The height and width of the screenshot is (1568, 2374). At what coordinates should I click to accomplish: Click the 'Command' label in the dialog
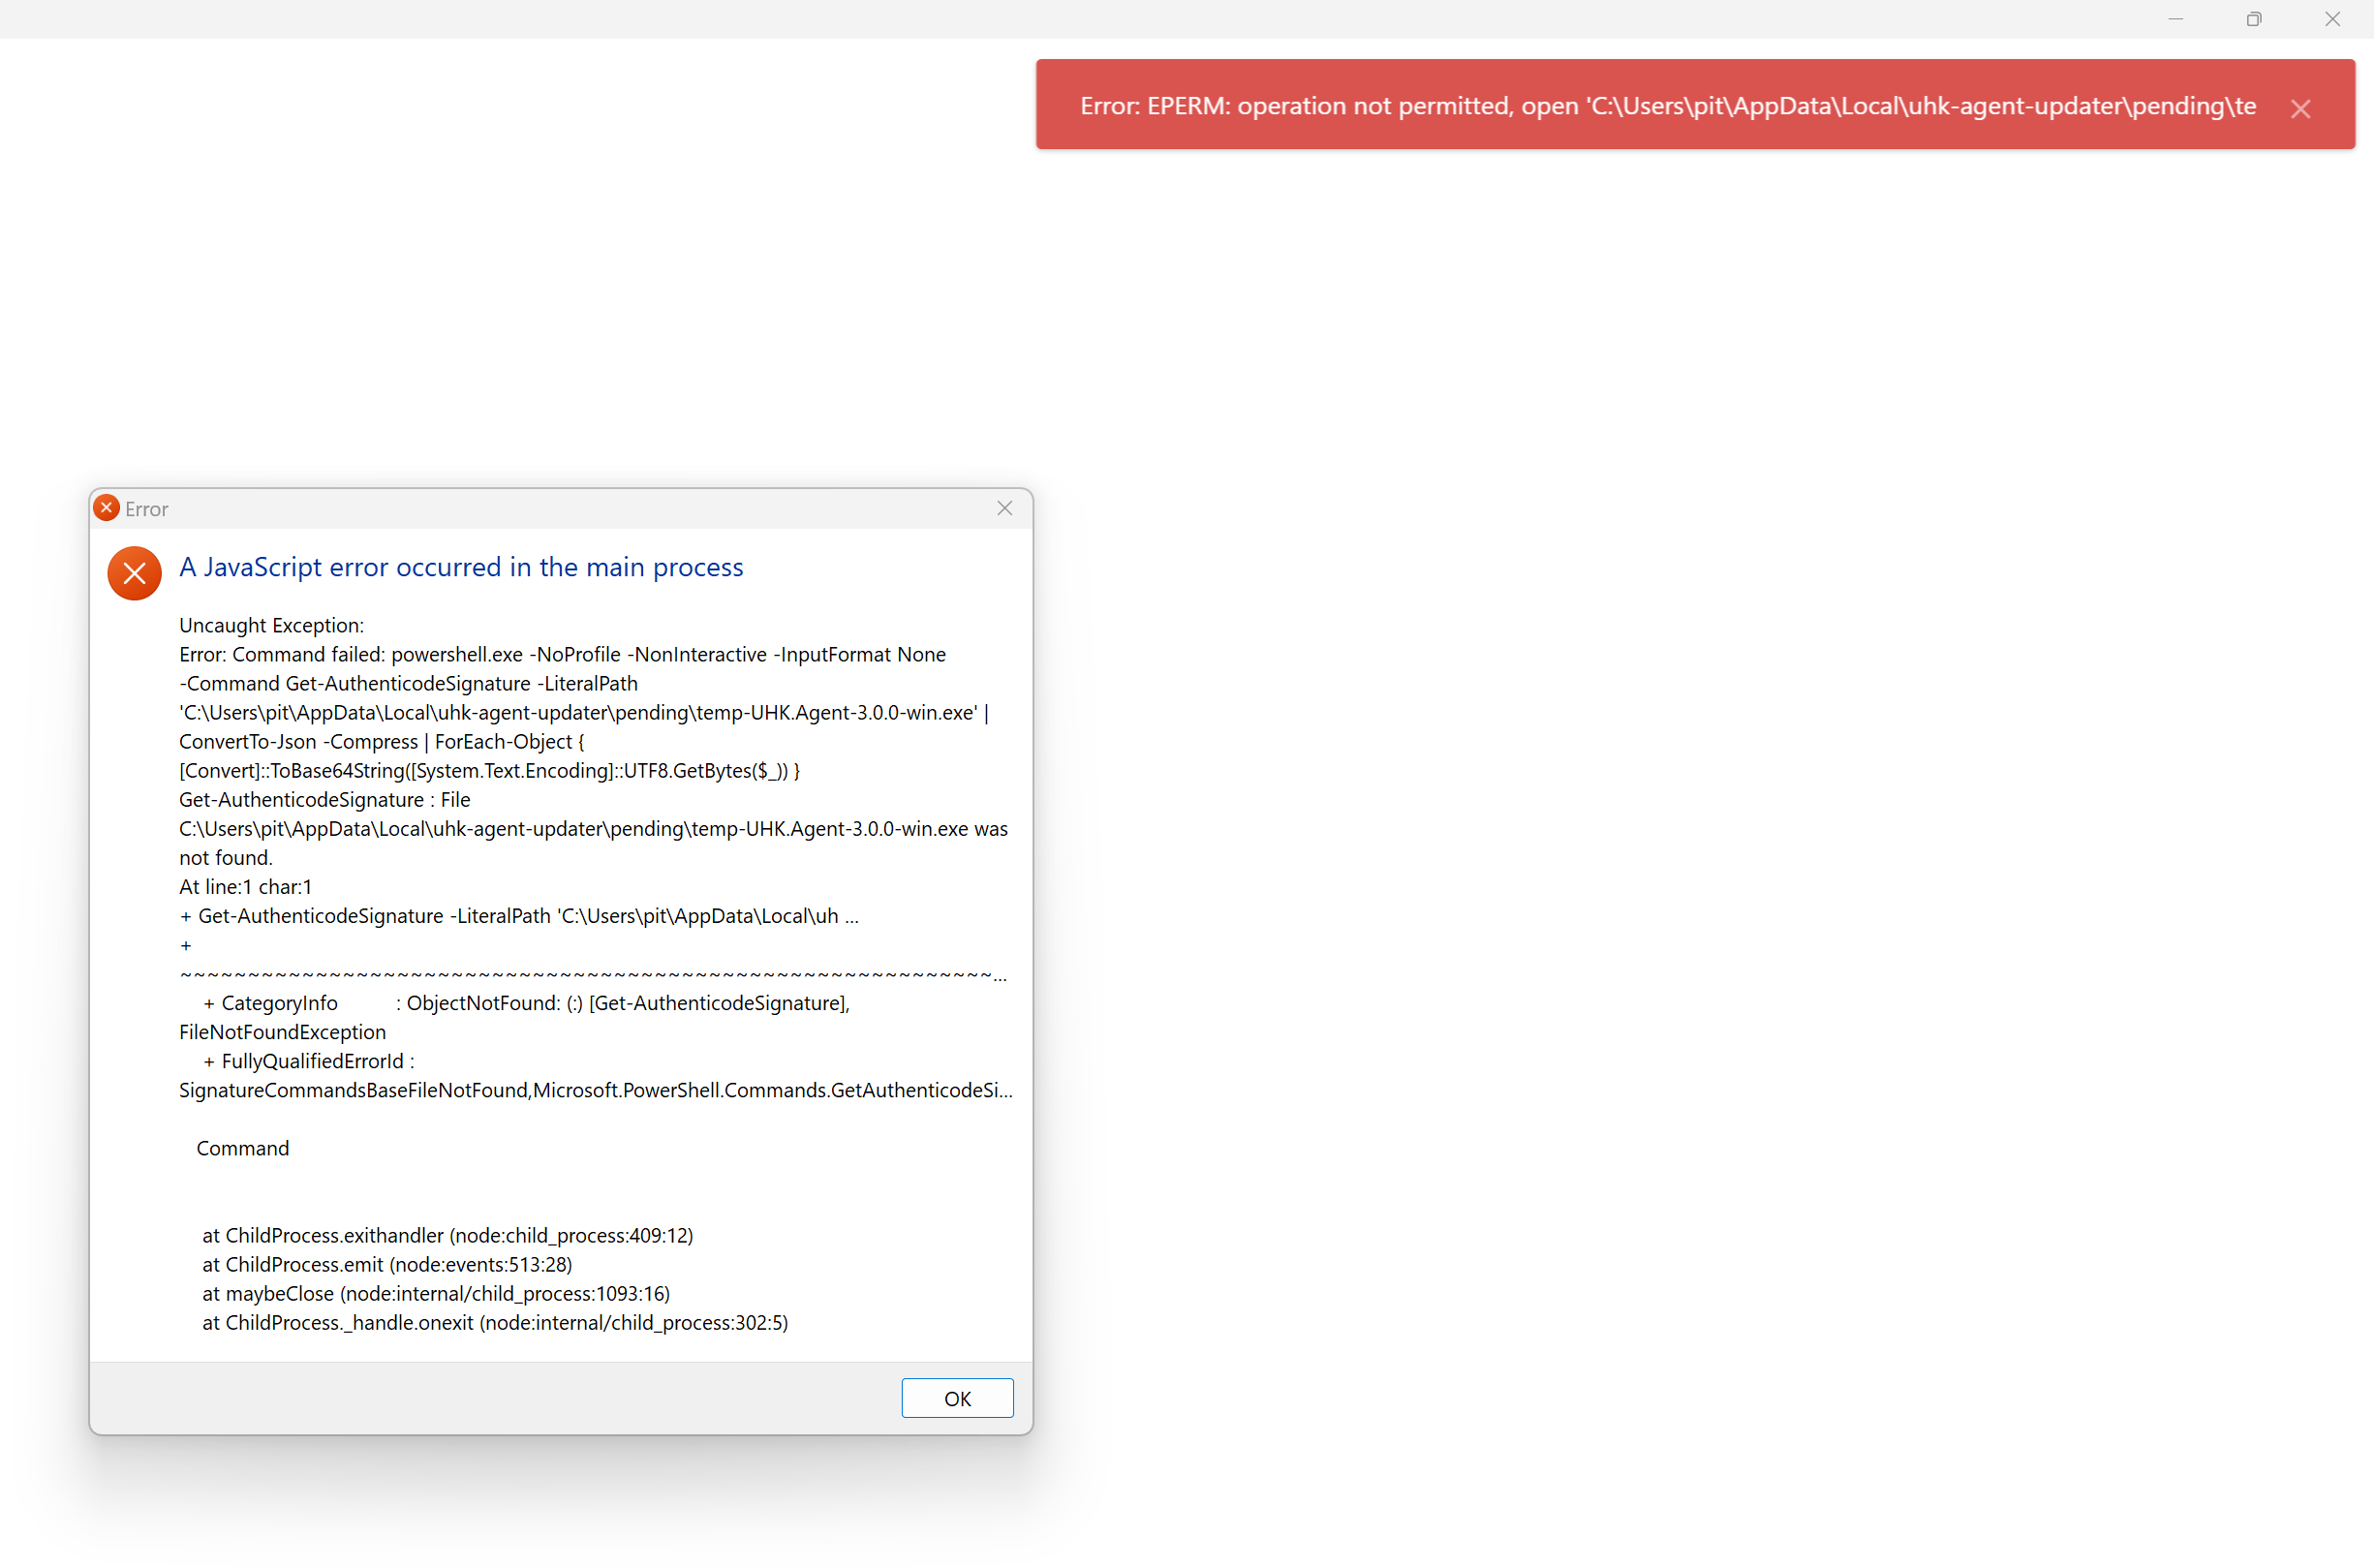point(242,1148)
